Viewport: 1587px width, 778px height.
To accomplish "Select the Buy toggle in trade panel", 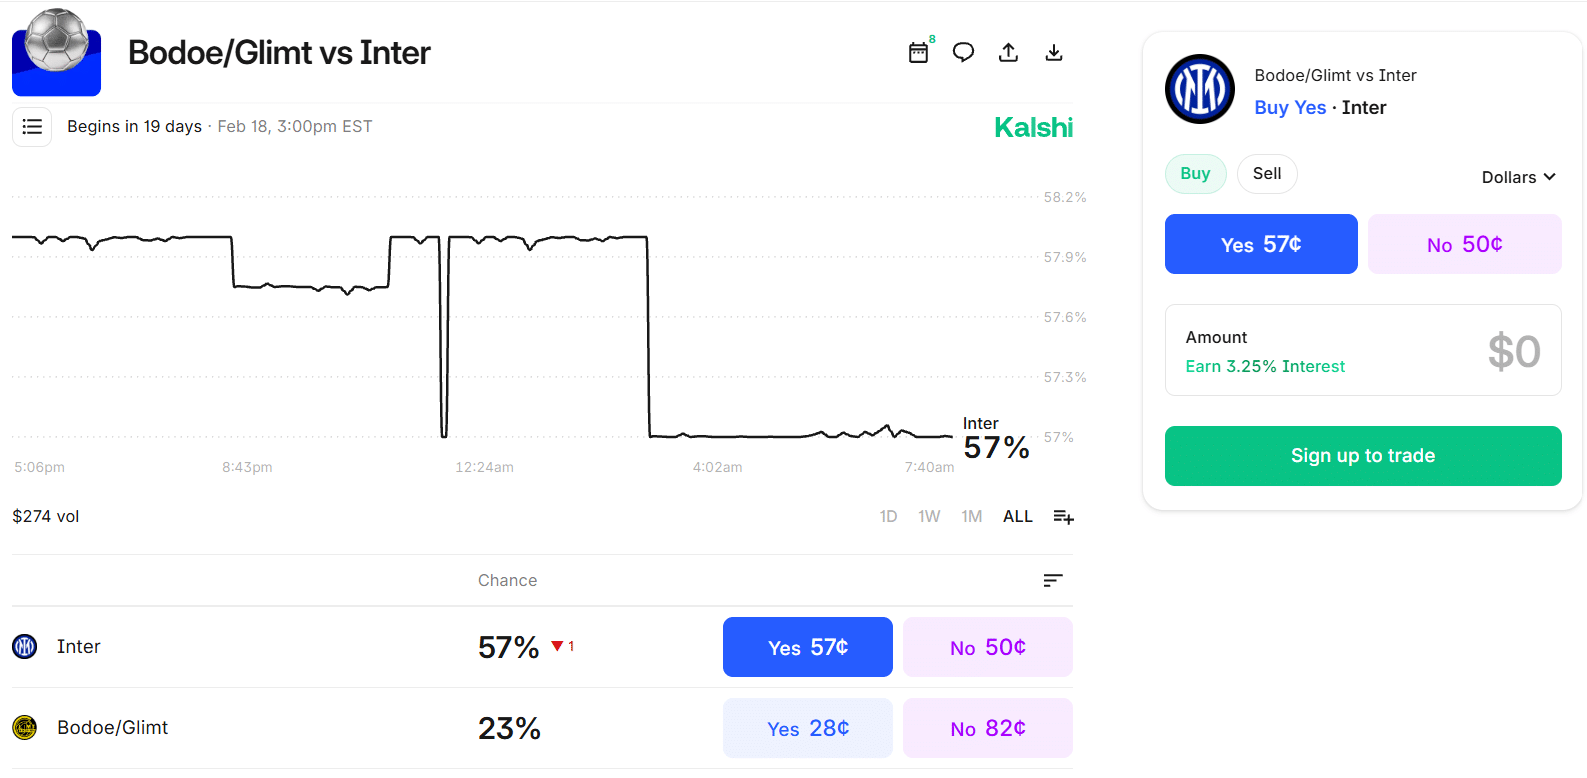I will [x=1195, y=174].
